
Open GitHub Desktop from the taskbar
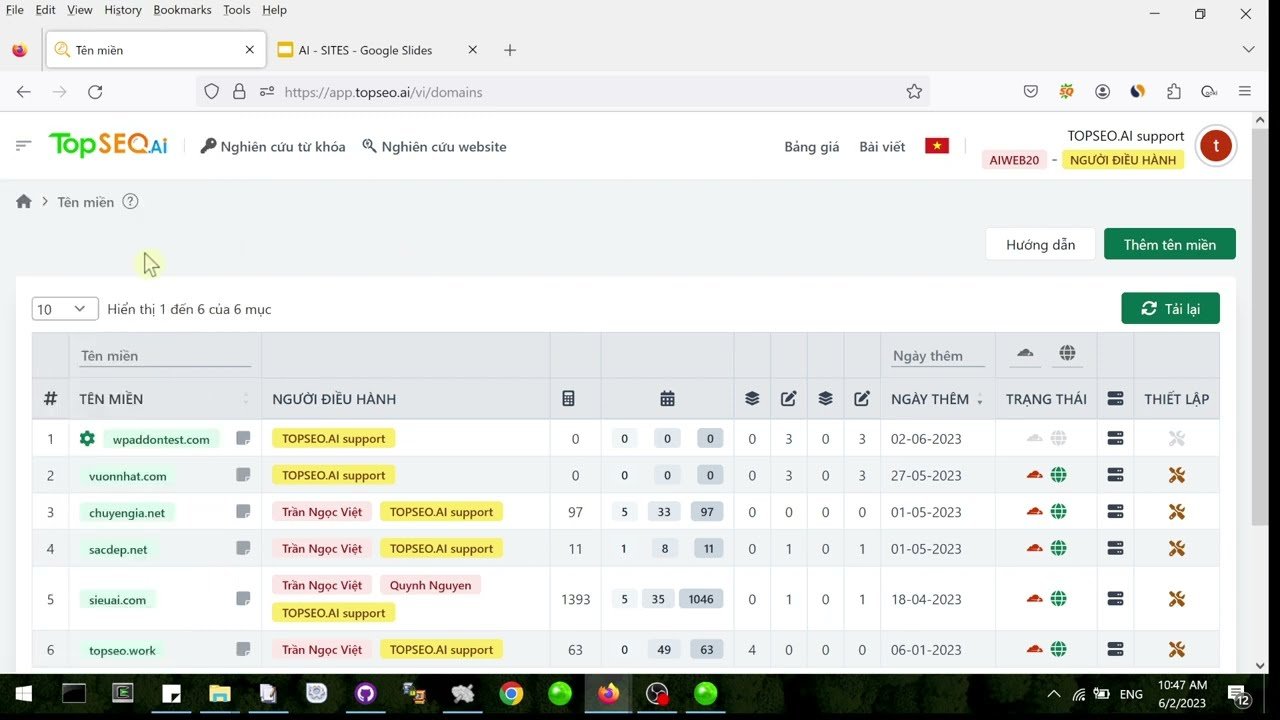click(365, 694)
